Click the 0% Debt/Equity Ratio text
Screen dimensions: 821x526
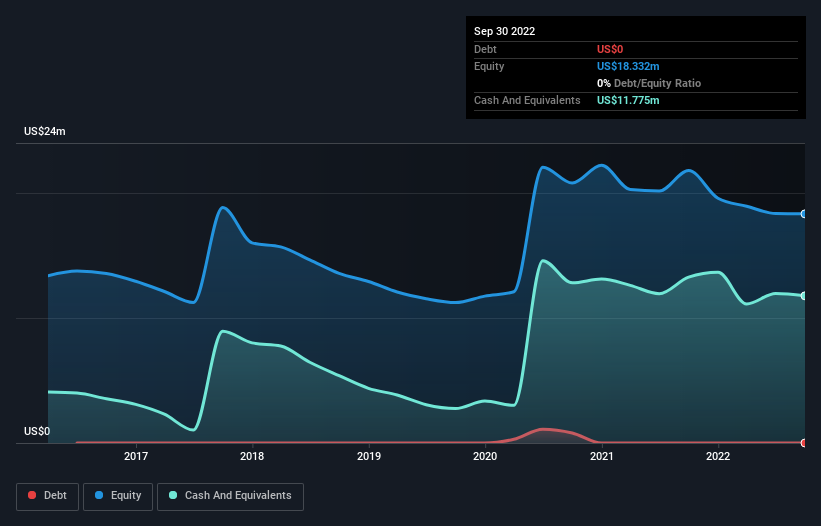tap(649, 83)
